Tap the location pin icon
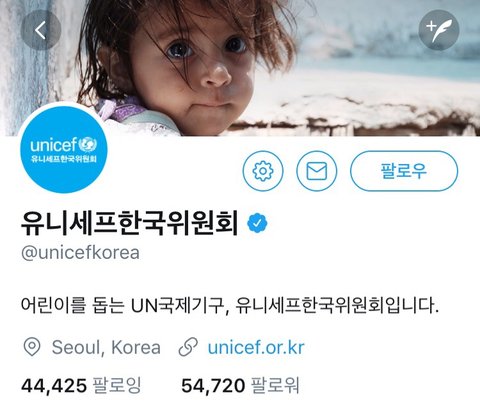Viewport: 480px width, 410px height. pos(32,347)
